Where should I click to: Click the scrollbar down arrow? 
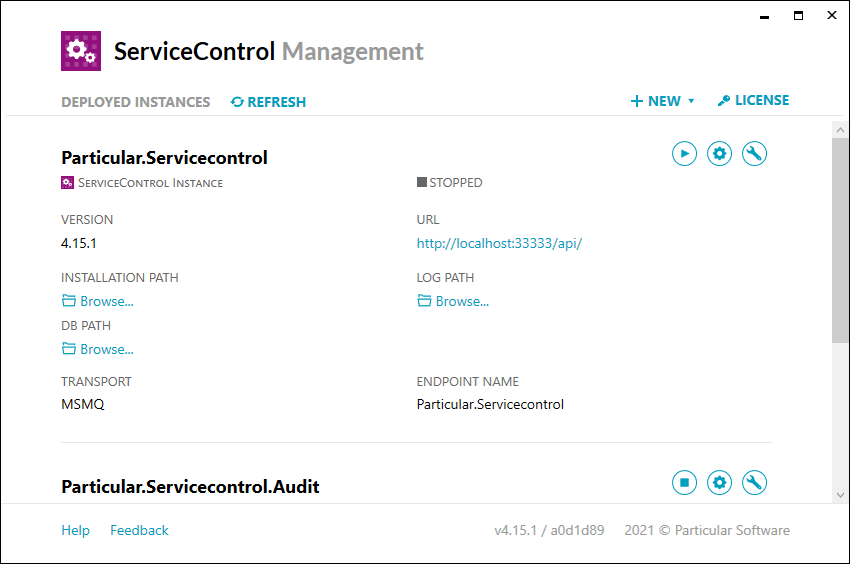840,495
